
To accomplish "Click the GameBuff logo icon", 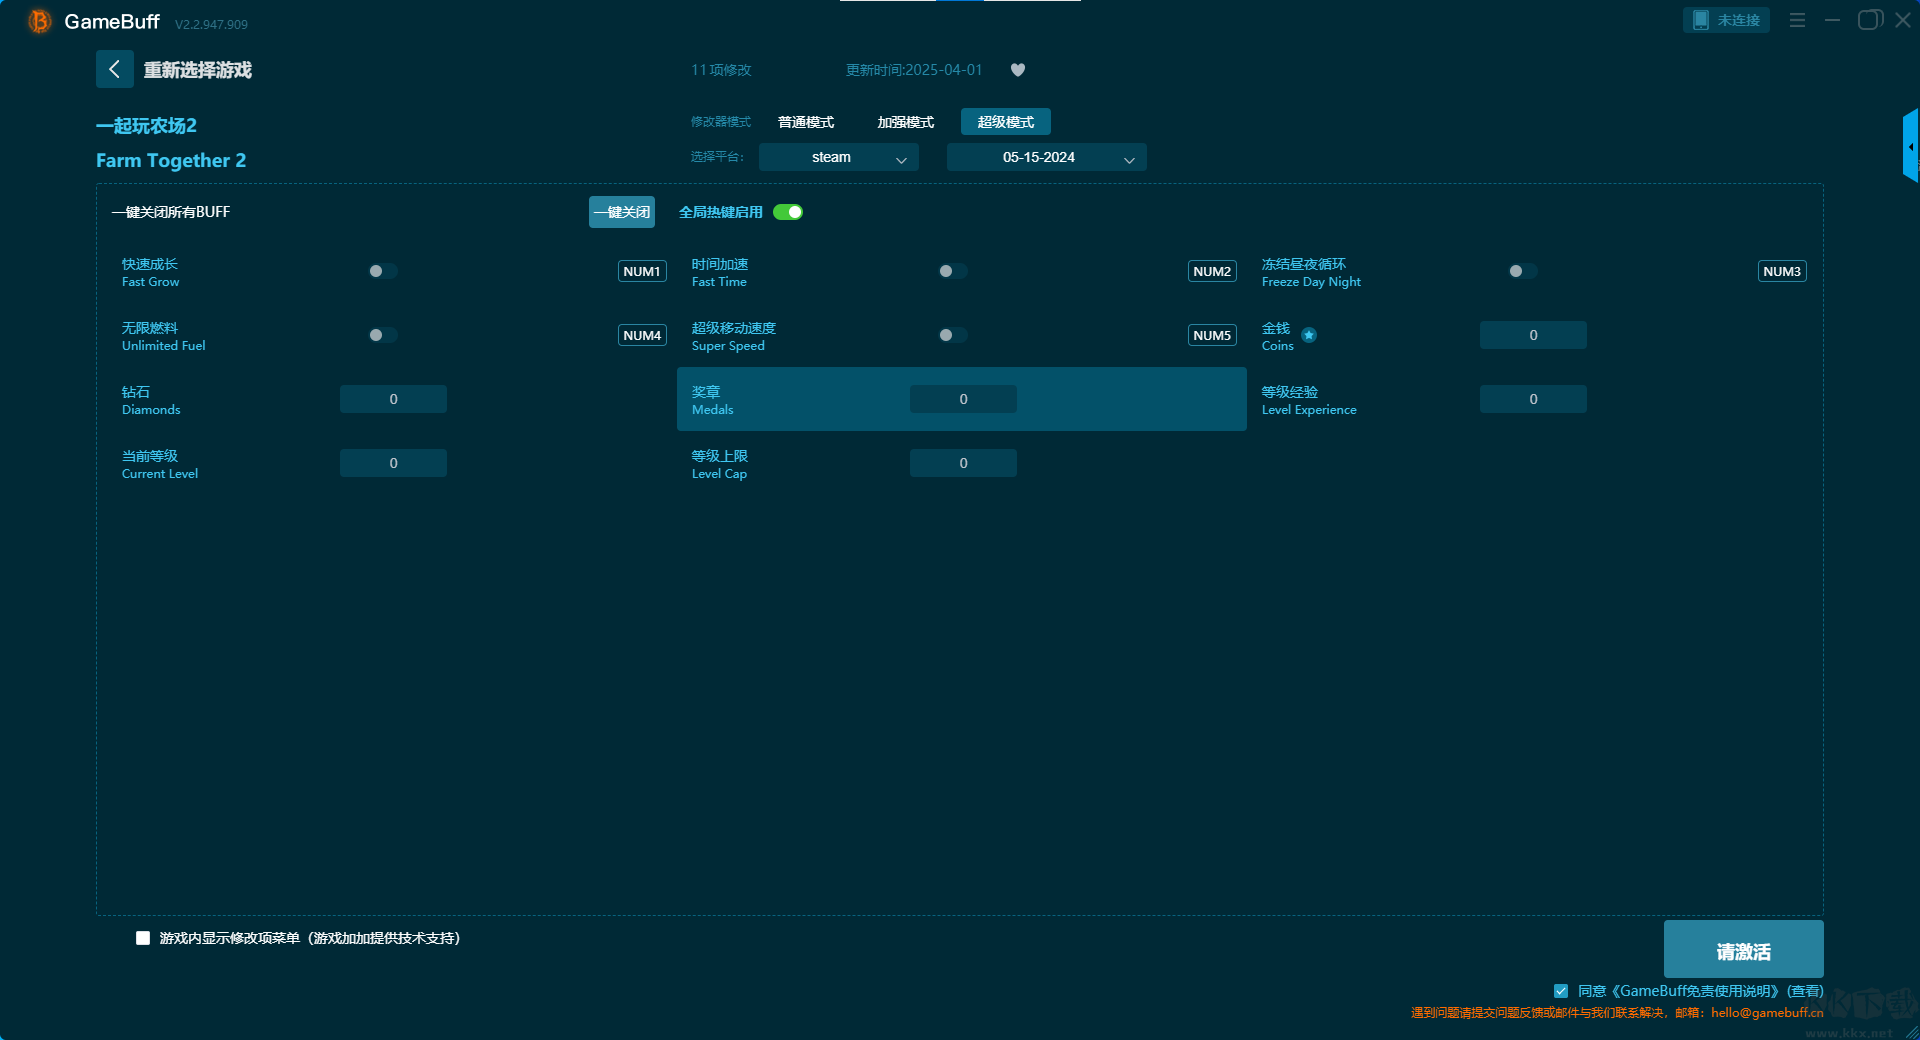I will click(x=39, y=21).
